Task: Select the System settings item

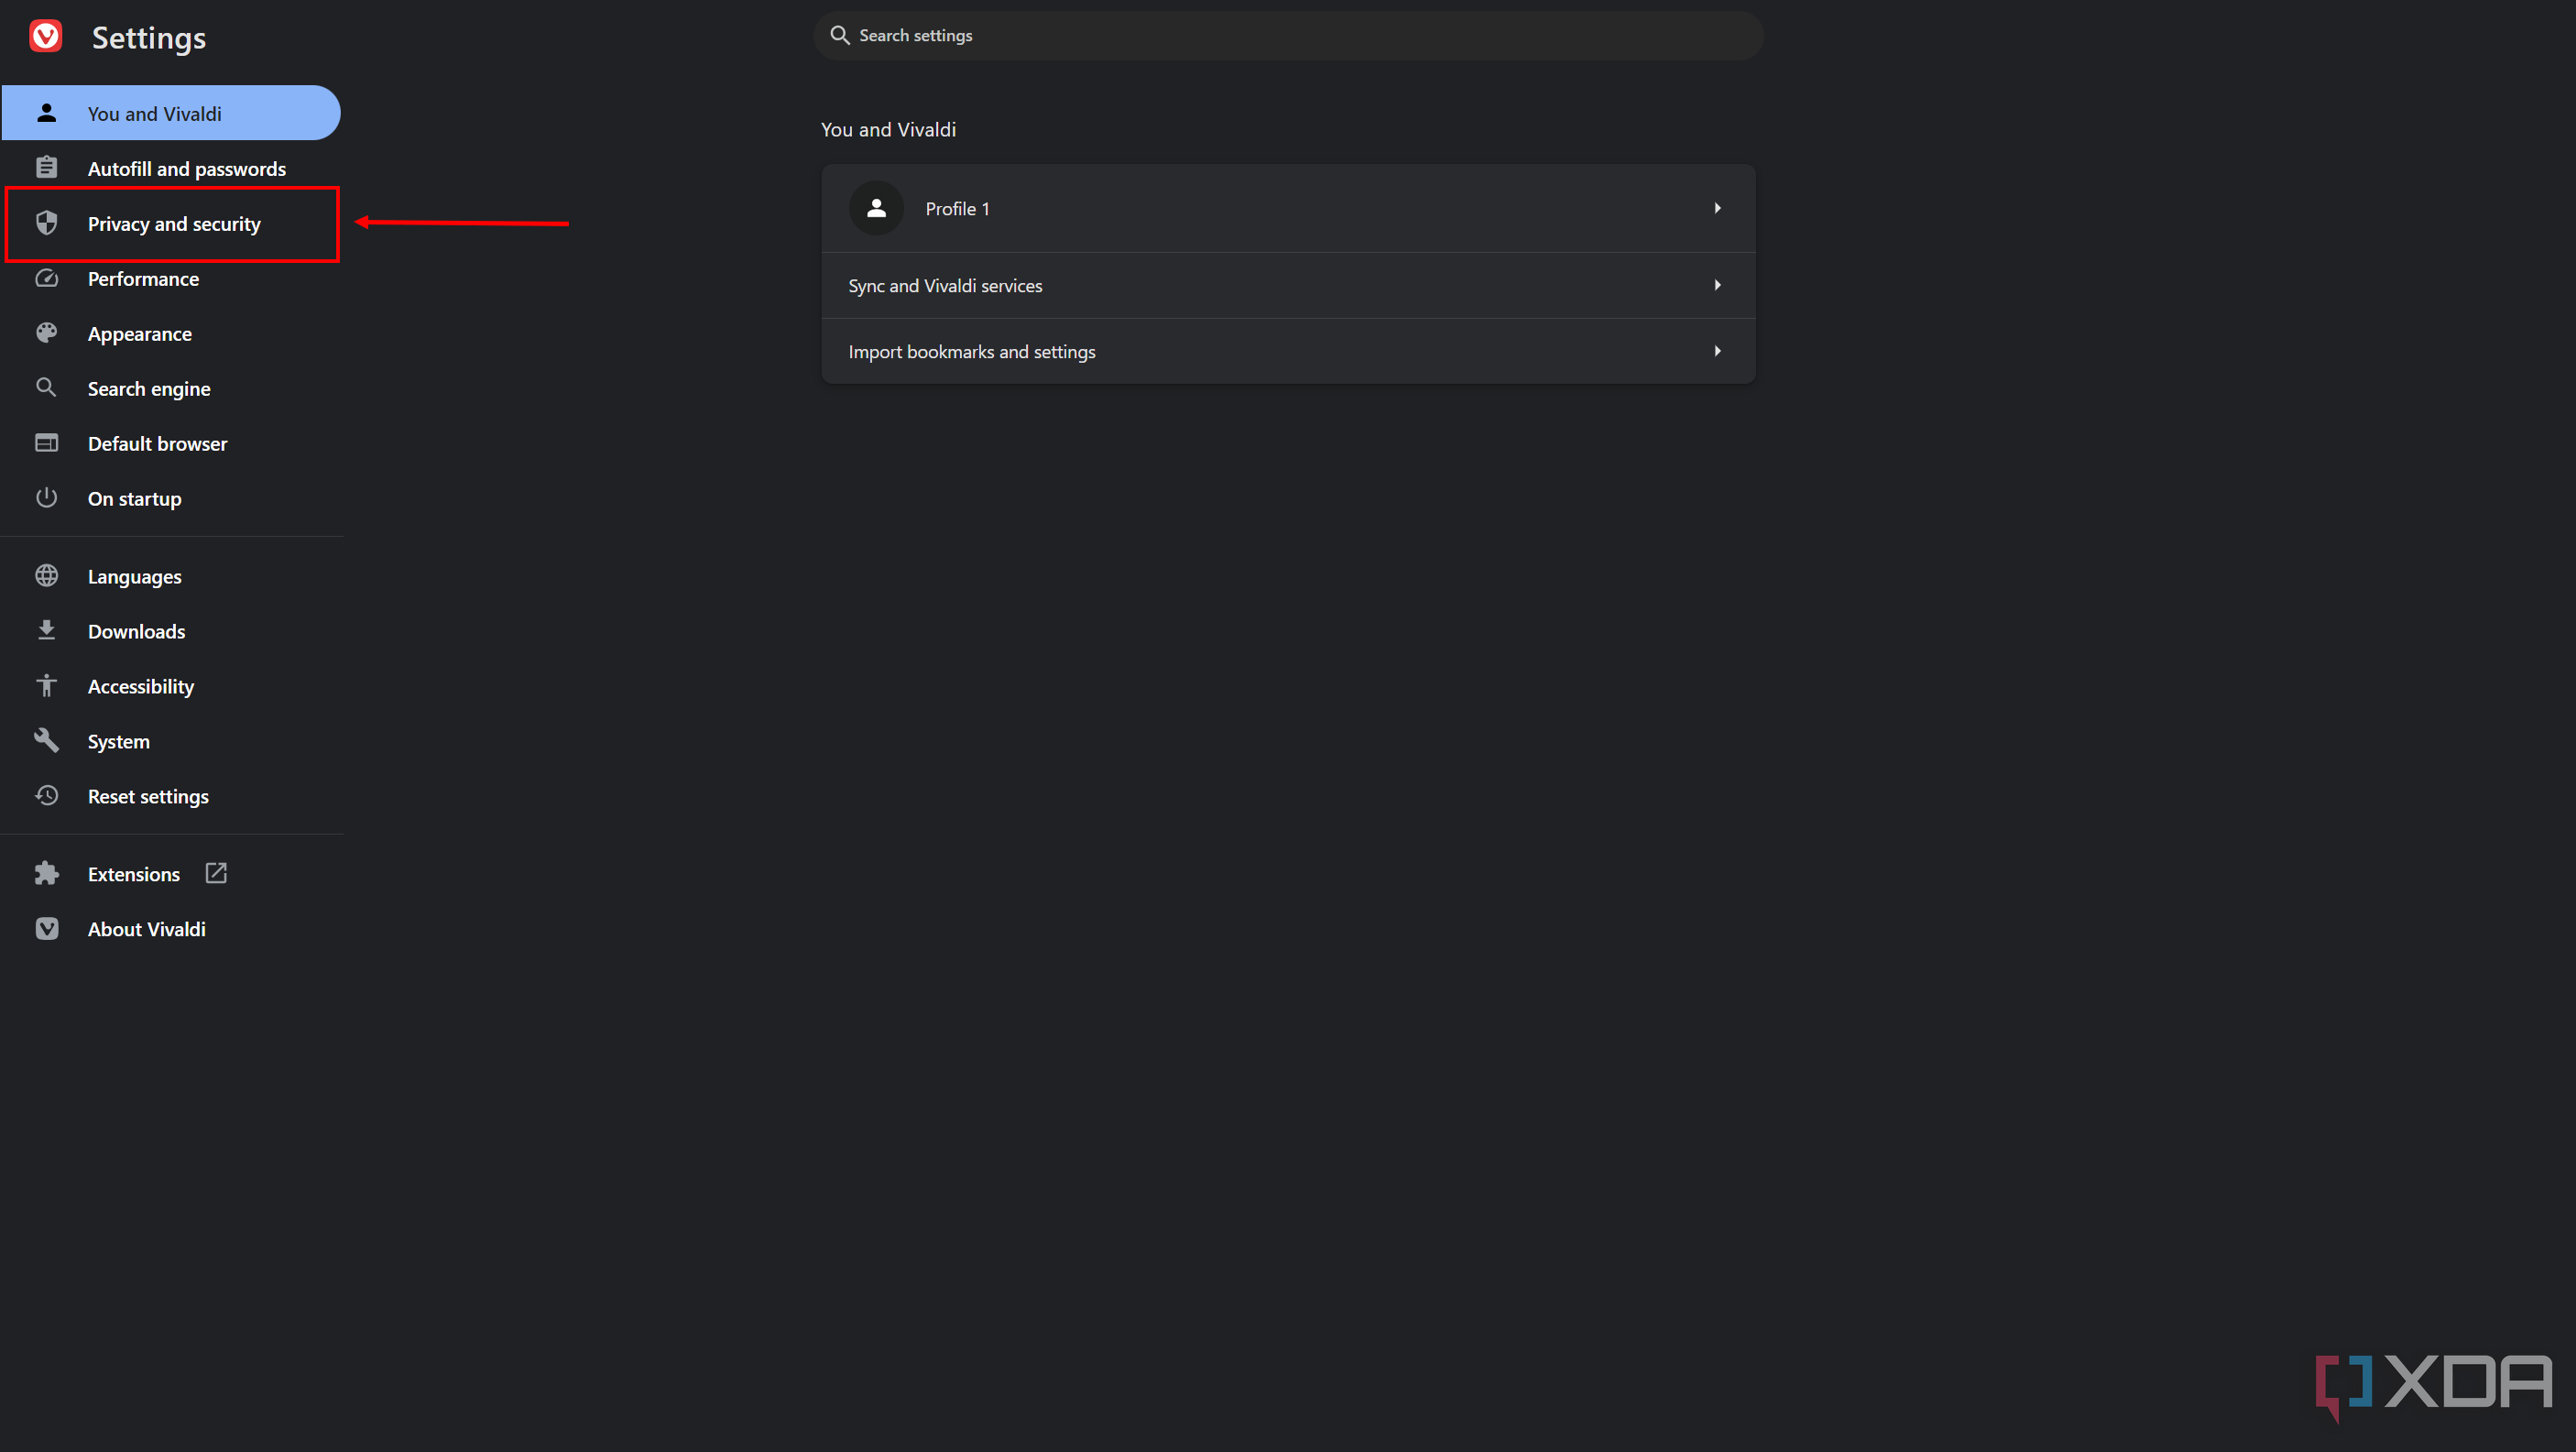Action: pyautogui.click(x=116, y=739)
